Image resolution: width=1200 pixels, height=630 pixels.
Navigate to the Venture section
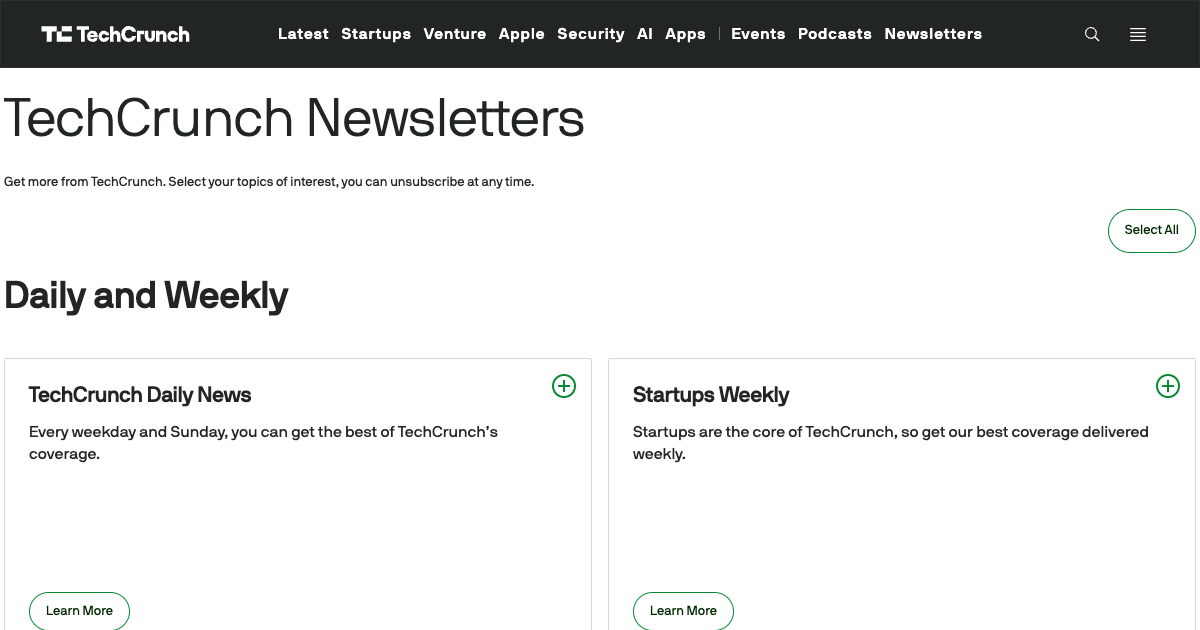[455, 34]
